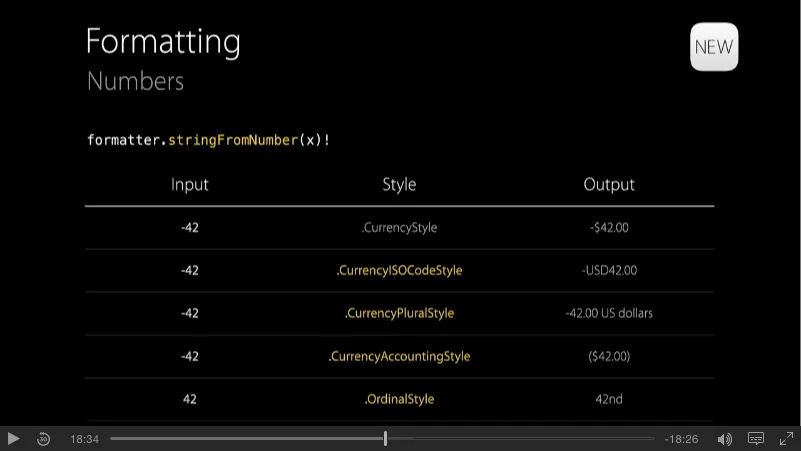Click the .OrdinalStyle style text
Image resolution: width=801 pixels, height=451 pixels.
[x=399, y=399]
